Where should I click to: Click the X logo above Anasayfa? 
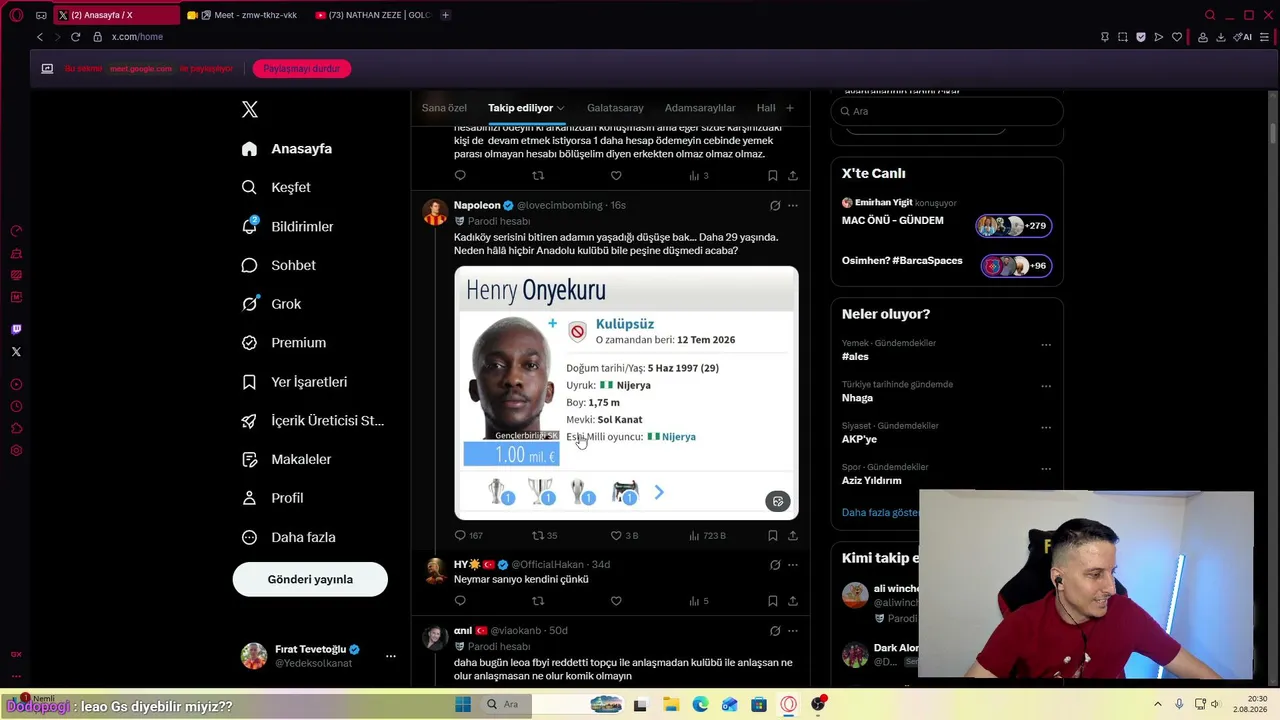click(x=250, y=109)
